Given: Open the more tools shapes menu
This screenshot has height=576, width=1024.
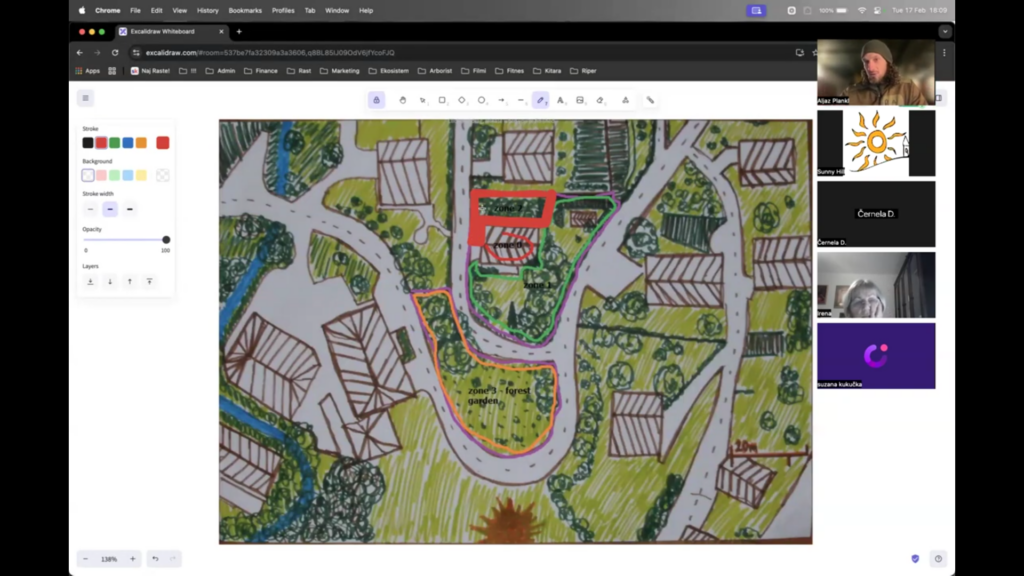Looking at the screenshot, I should point(625,100).
